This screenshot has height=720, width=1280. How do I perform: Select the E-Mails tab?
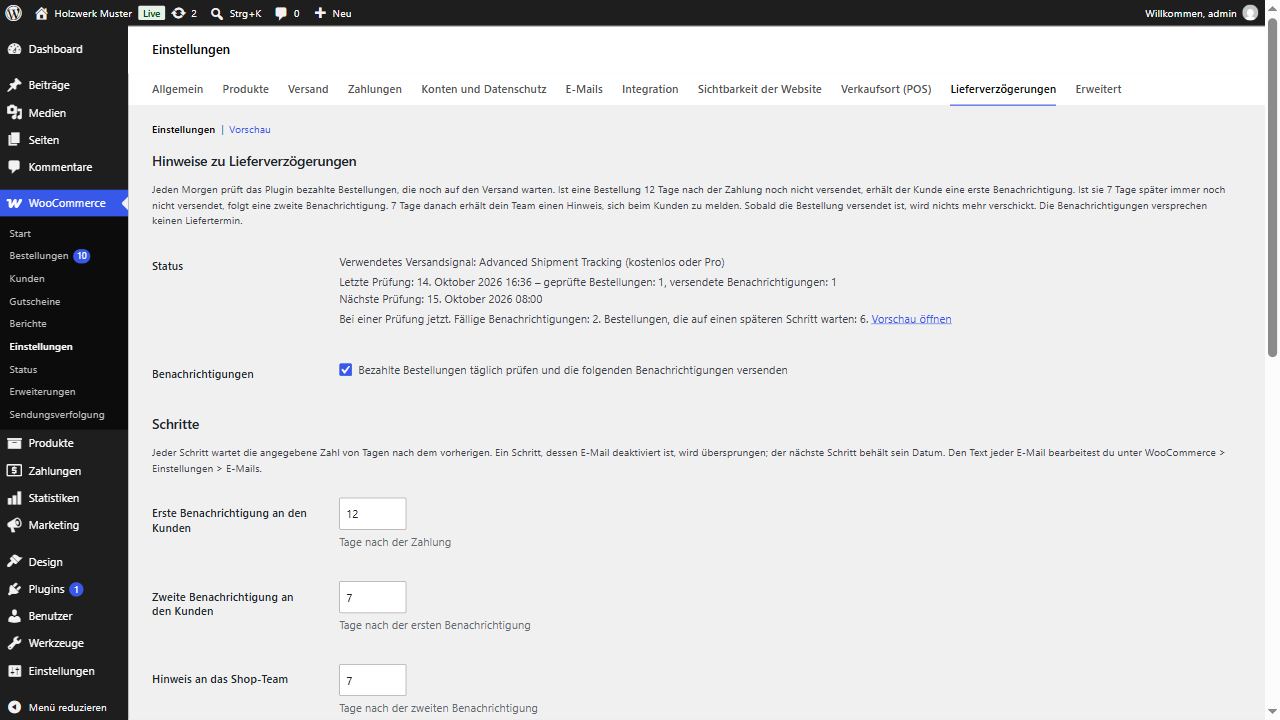(584, 89)
